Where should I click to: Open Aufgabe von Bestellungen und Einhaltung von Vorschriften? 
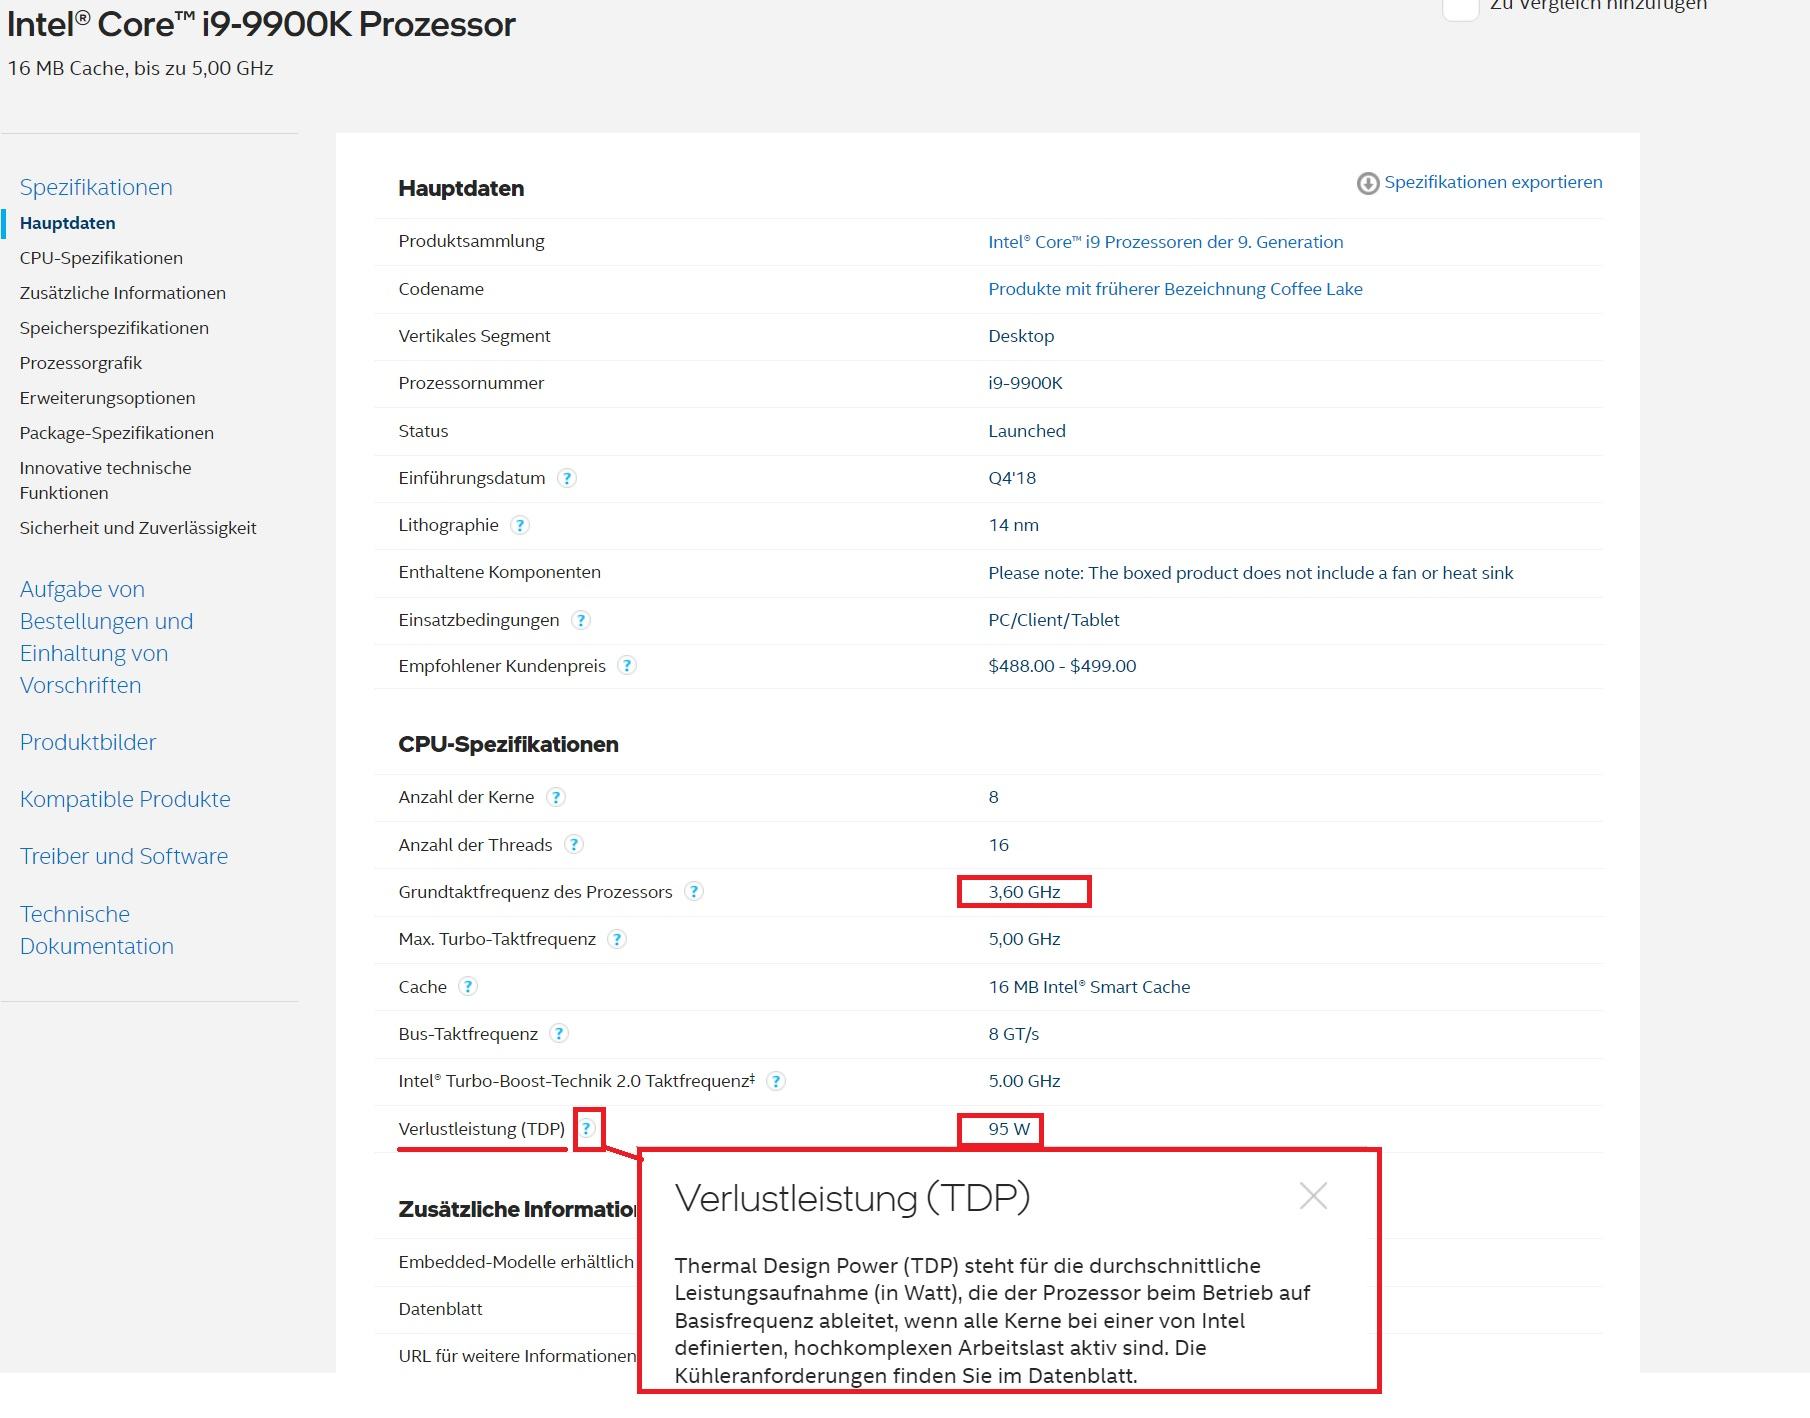point(106,637)
